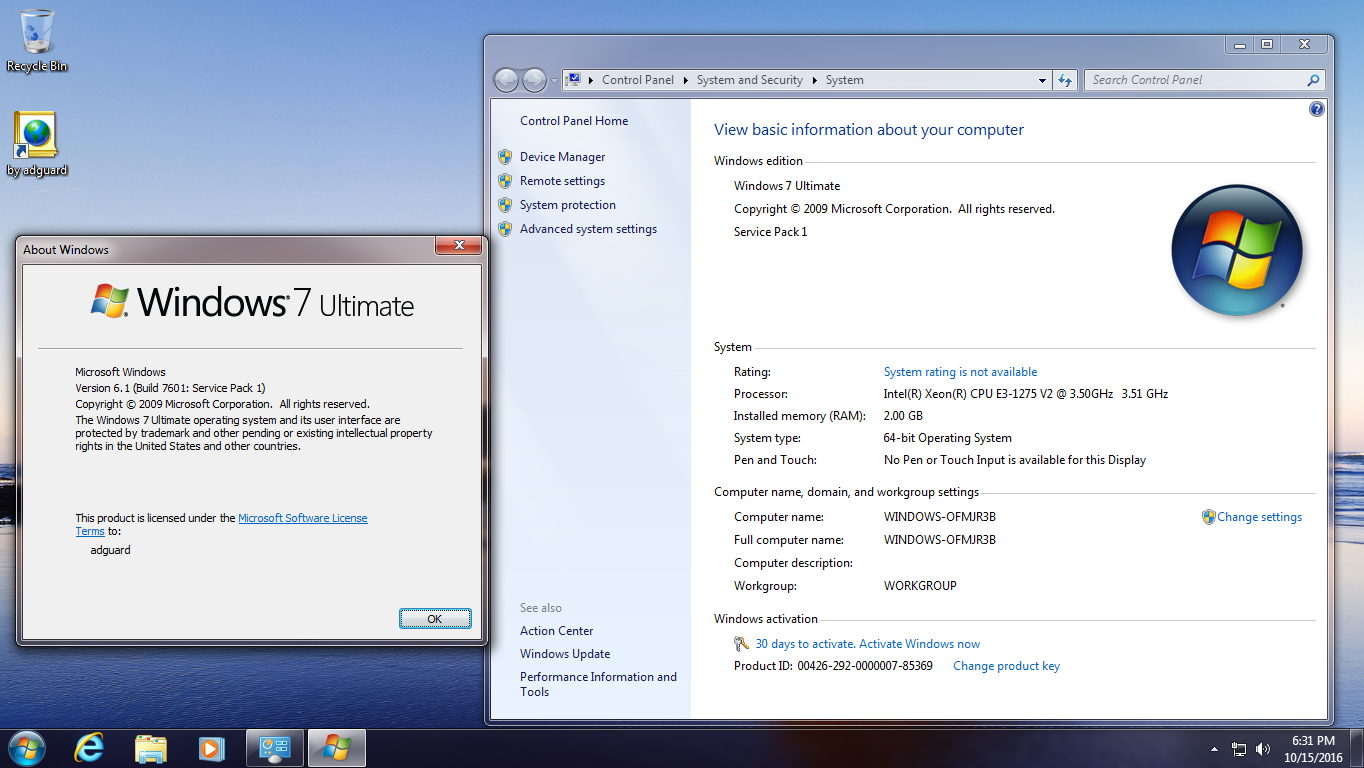1364x768 pixels.
Task: Click the magnifier icon in the search box
Action: 1313,80
